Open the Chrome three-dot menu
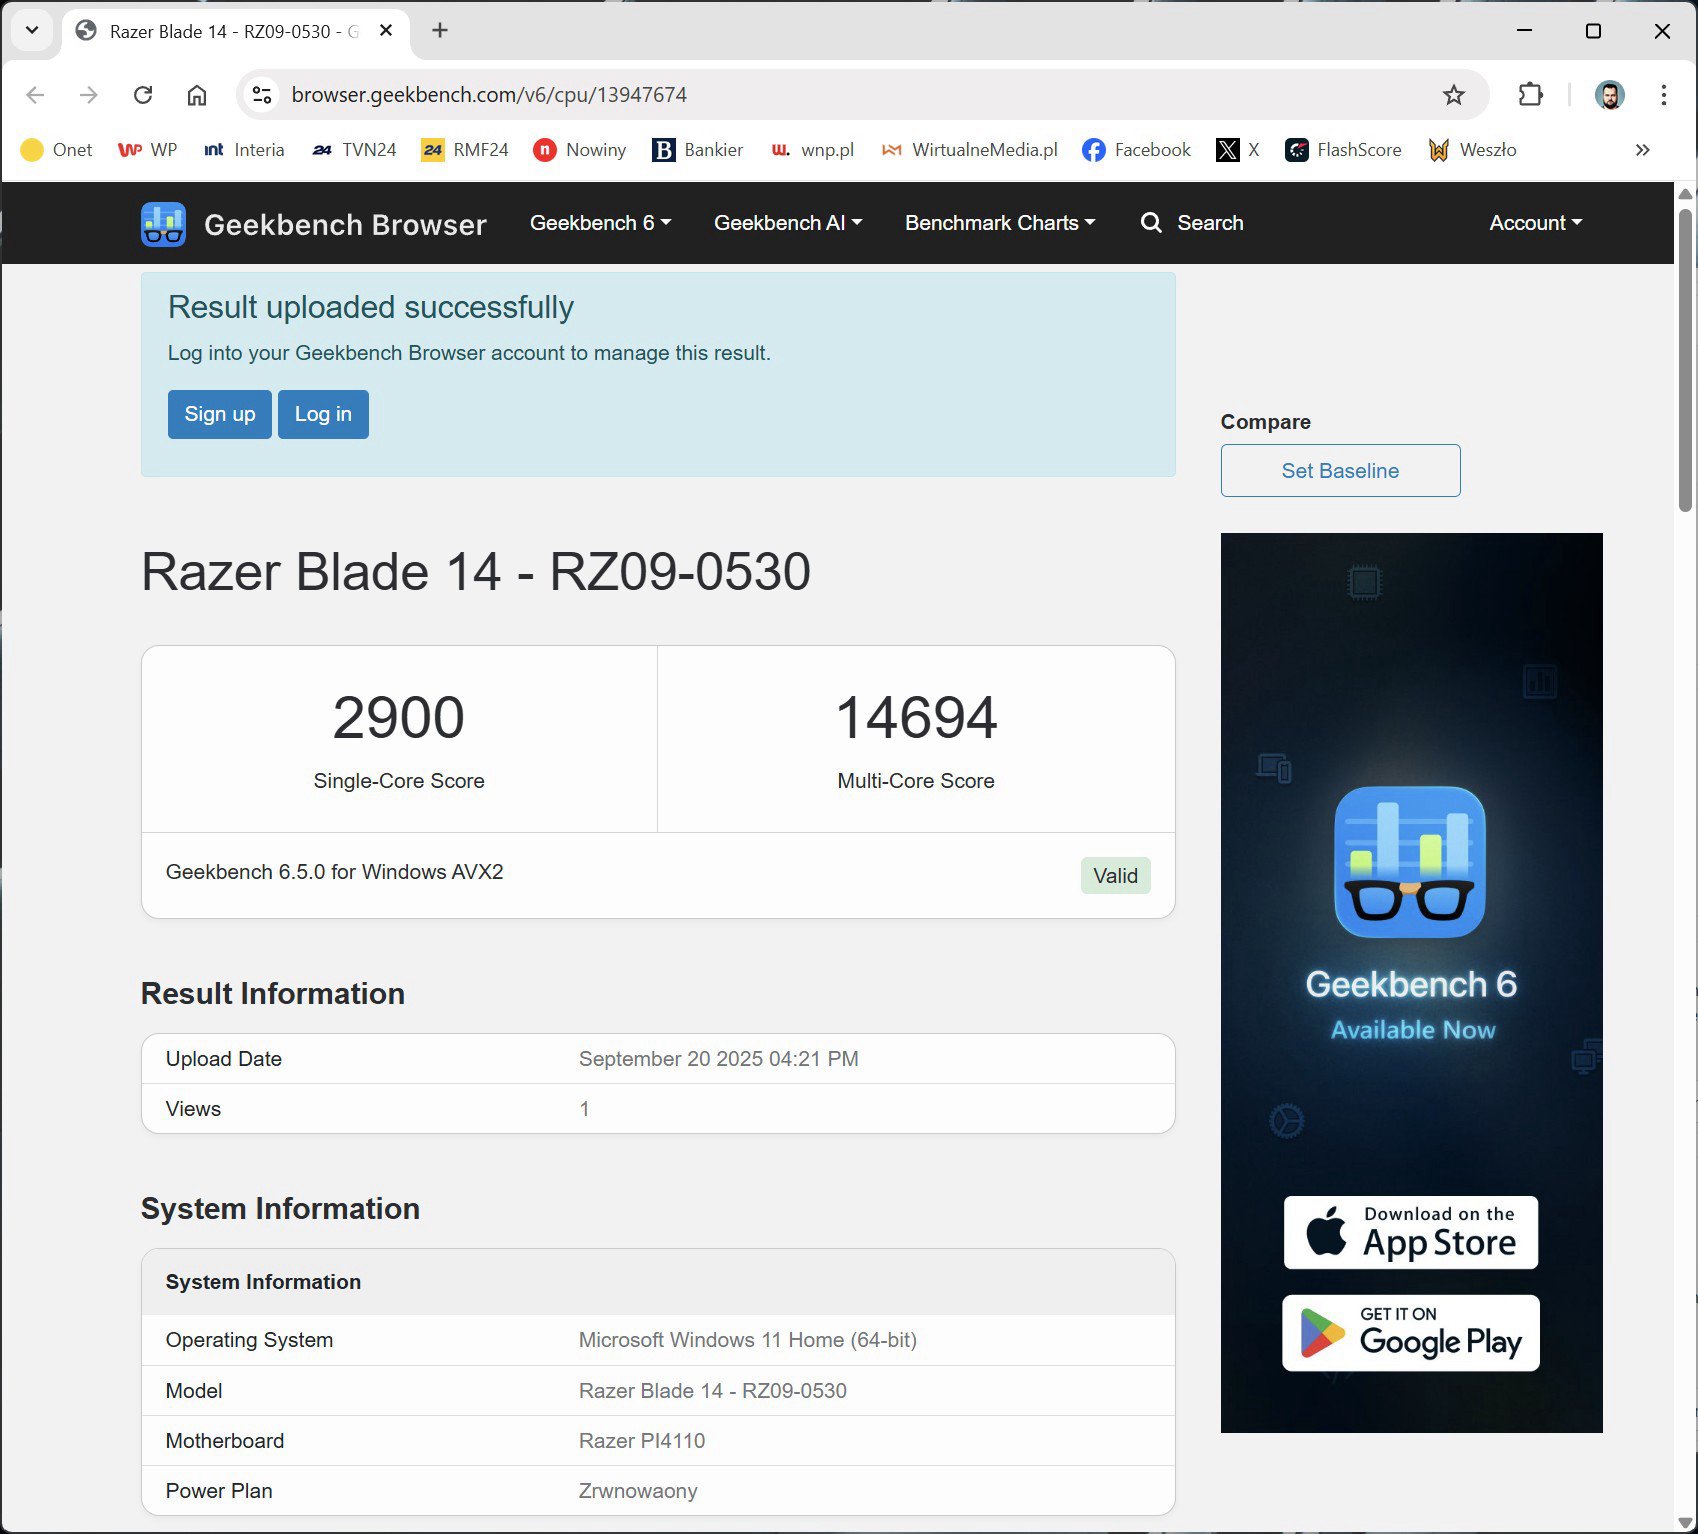 coord(1664,95)
